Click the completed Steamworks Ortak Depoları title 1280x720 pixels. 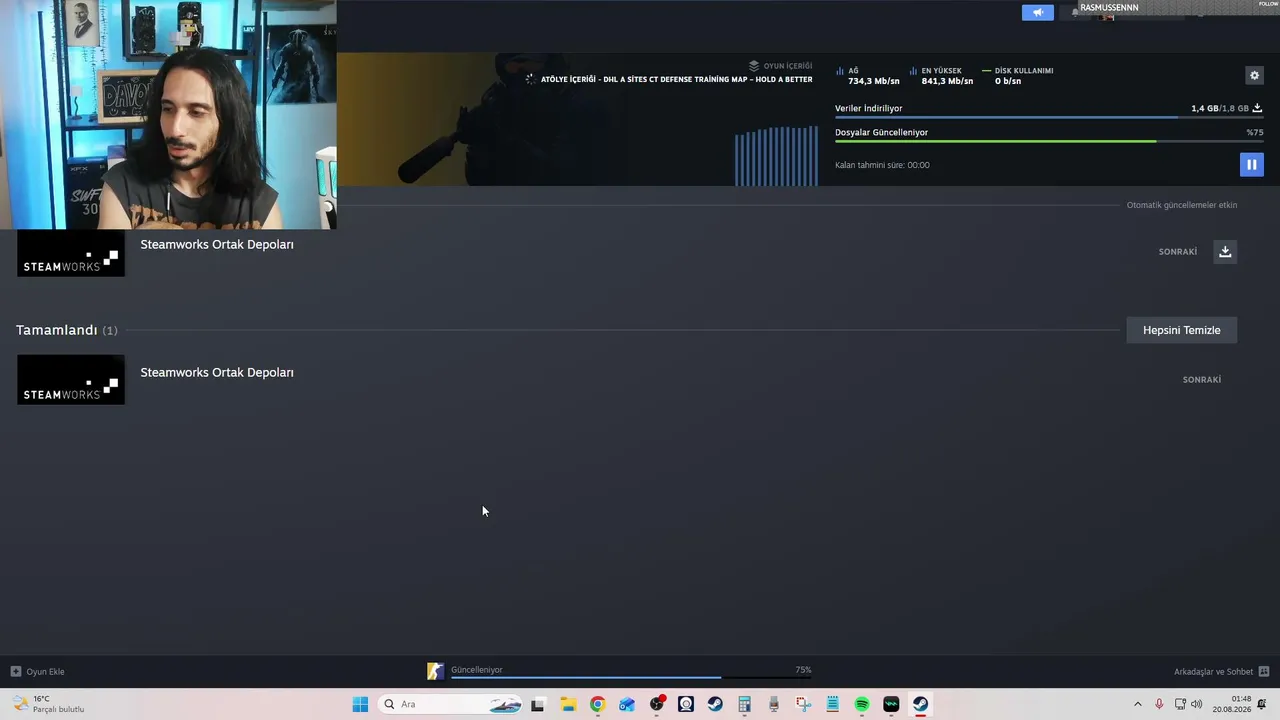(x=217, y=372)
